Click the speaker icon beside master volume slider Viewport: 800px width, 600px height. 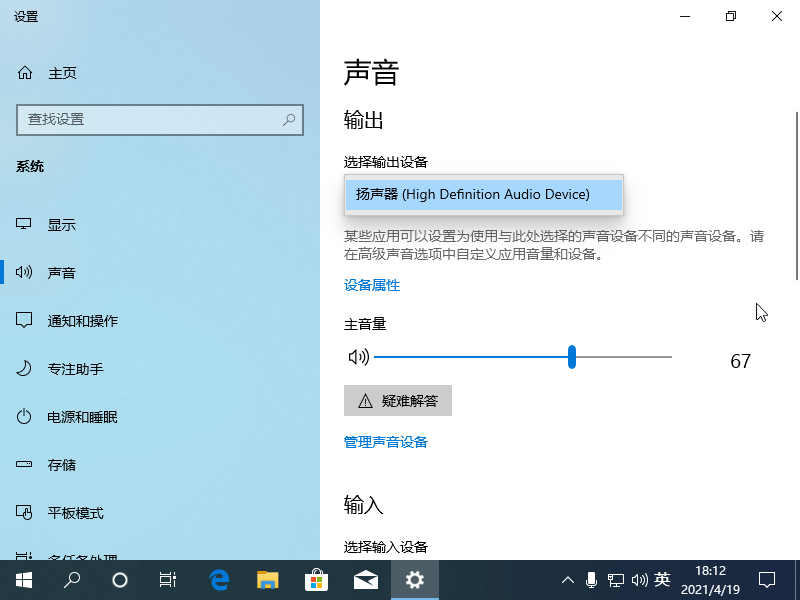(357, 357)
